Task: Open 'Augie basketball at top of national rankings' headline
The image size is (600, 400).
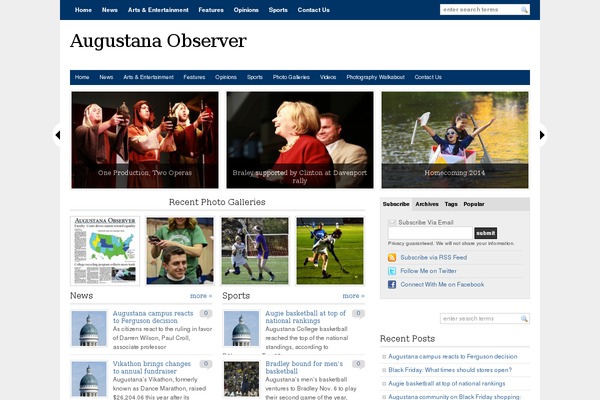Action: (x=305, y=317)
